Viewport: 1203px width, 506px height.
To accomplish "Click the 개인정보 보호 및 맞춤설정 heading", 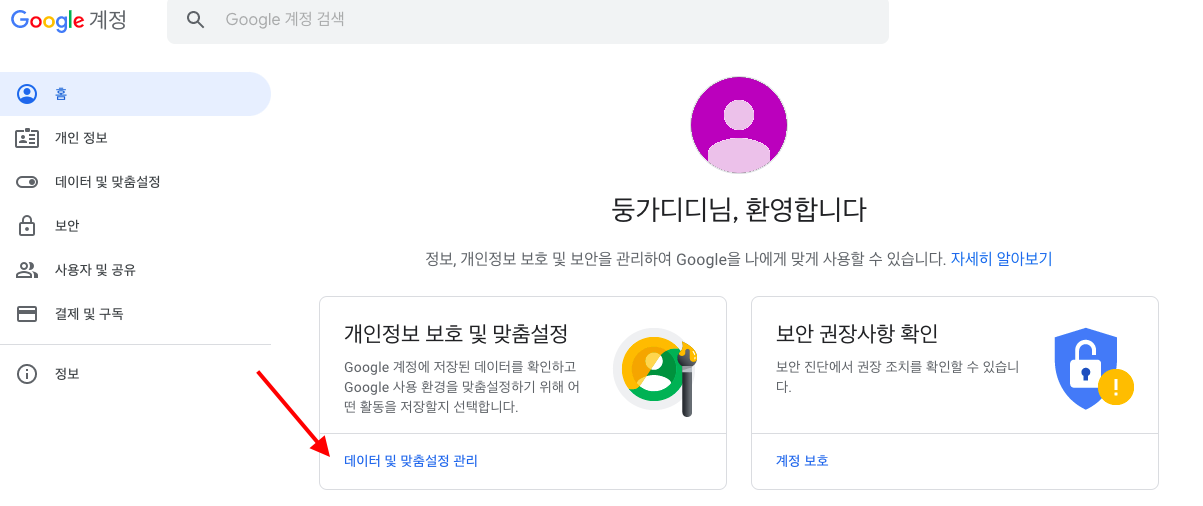I will click(x=456, y=333).
